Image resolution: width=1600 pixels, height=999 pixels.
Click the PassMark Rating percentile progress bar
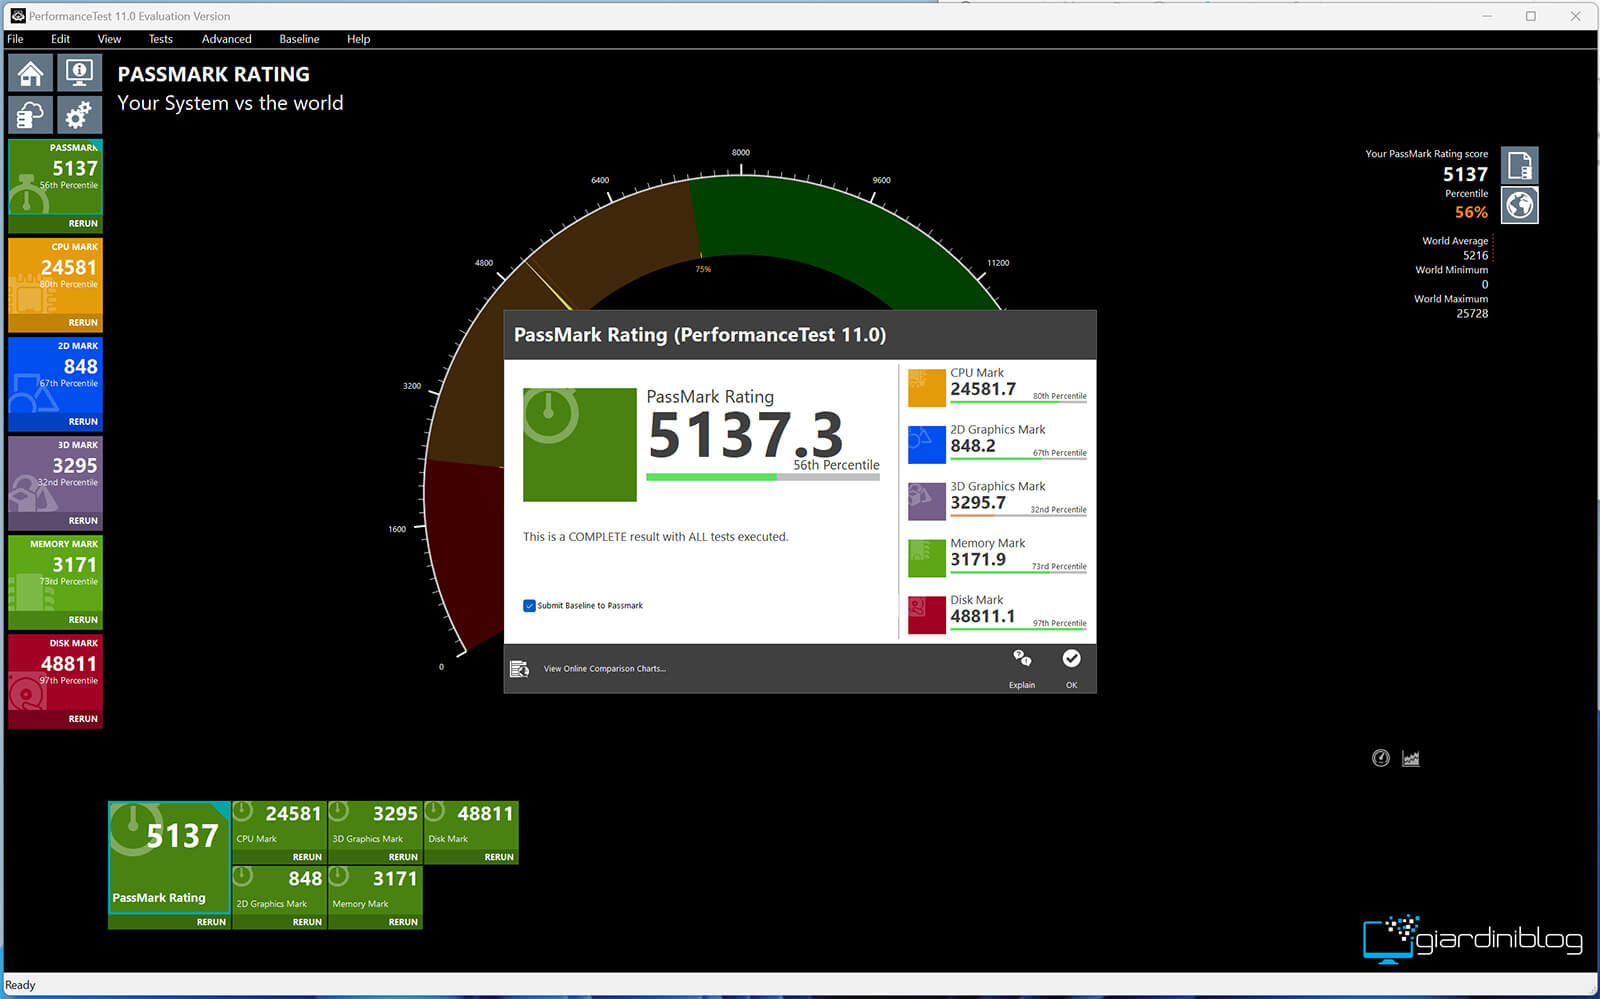(x=763, y=477)
